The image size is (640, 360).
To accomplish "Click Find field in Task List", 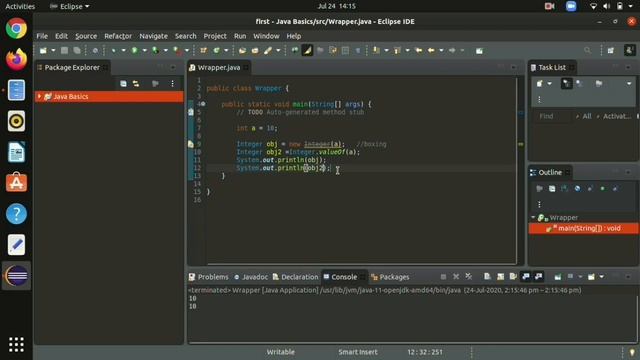I will (x=553, y=116).
